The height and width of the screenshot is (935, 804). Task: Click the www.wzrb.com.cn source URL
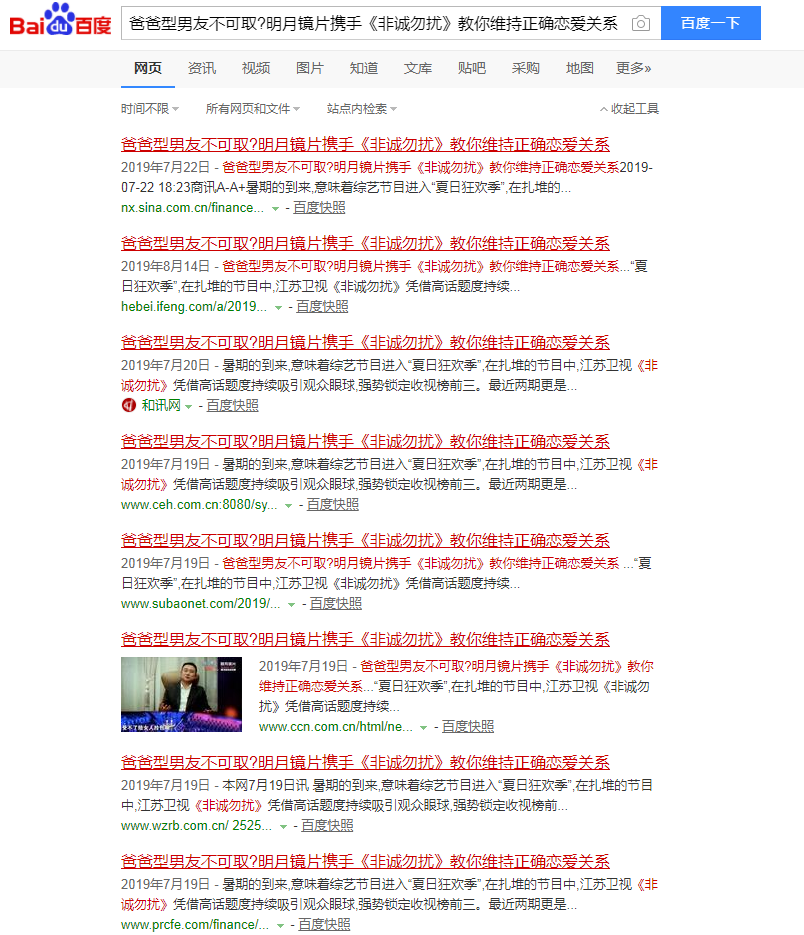[x=196, y=825]
